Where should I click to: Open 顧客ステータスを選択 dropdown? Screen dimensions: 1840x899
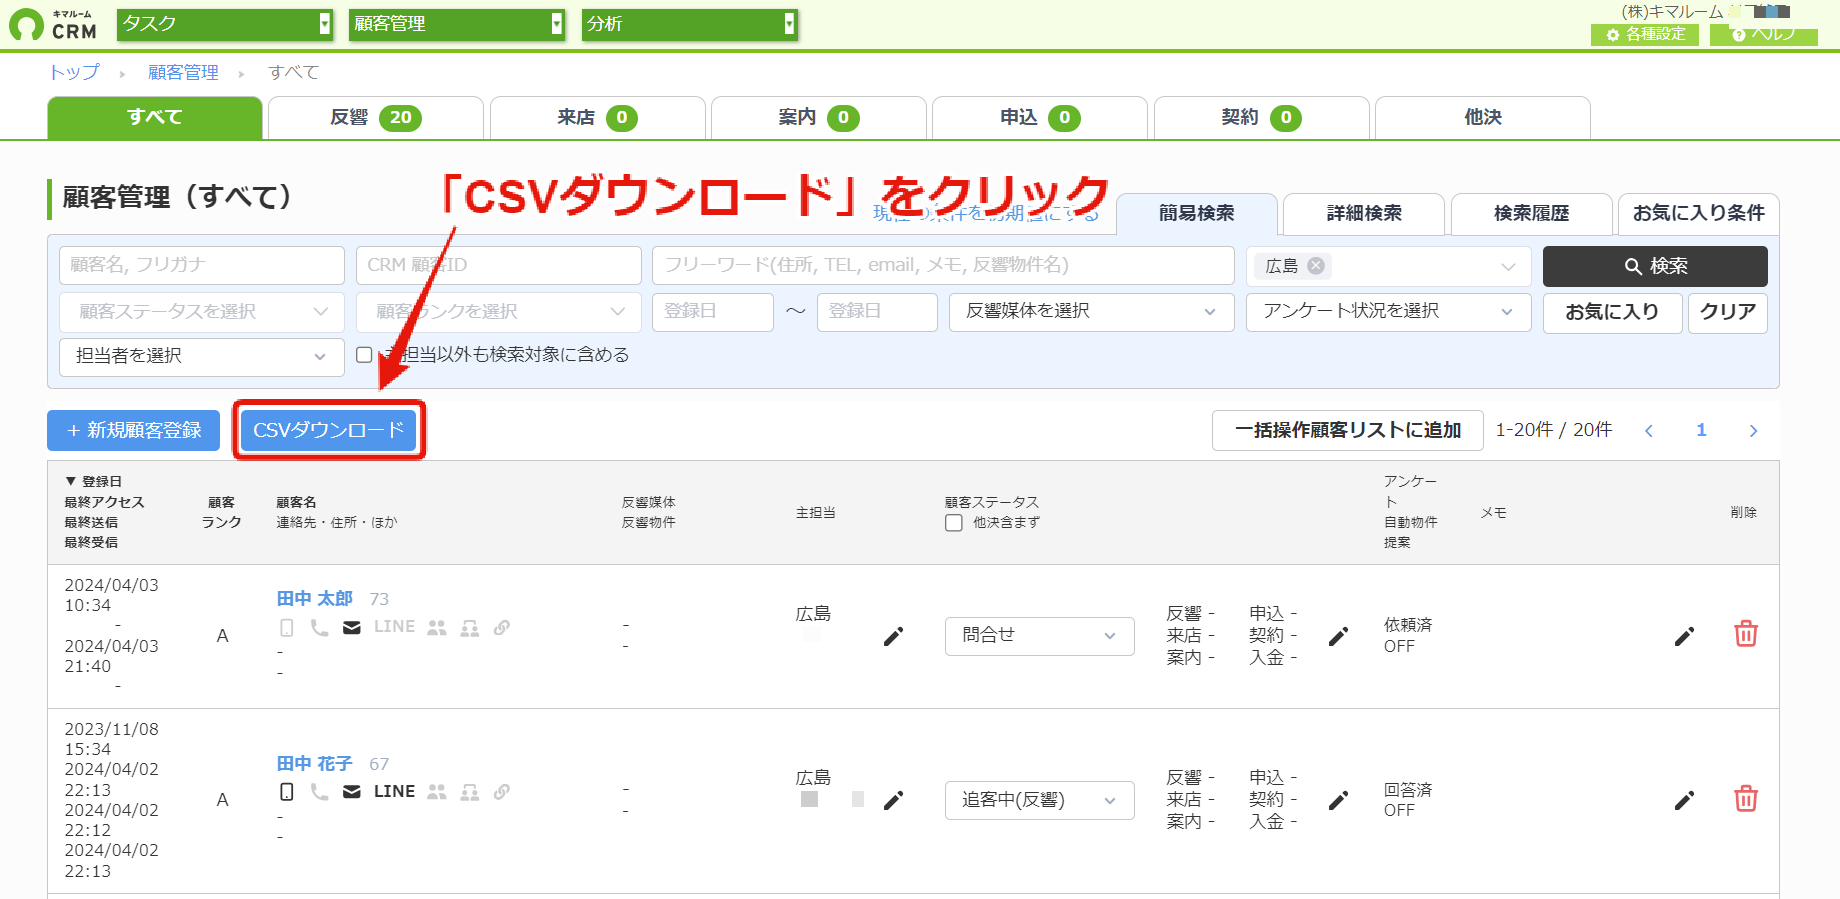tap(202, 312)
